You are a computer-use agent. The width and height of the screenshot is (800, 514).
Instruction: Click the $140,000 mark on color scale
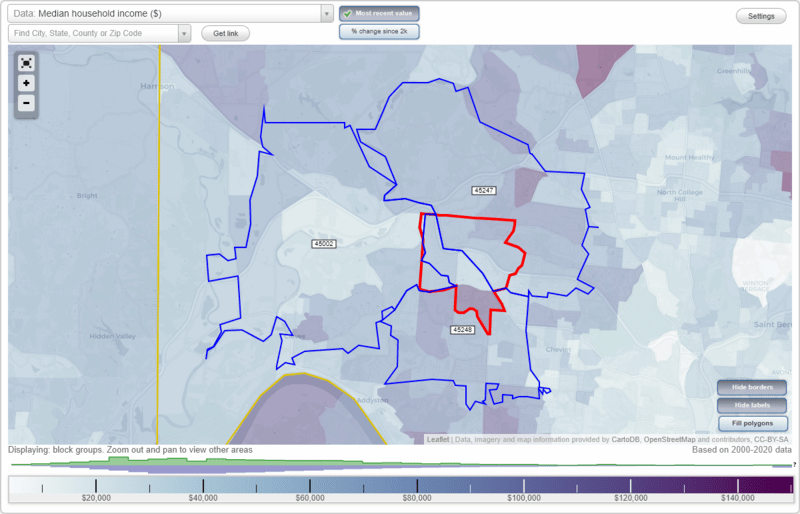(738, 498)
